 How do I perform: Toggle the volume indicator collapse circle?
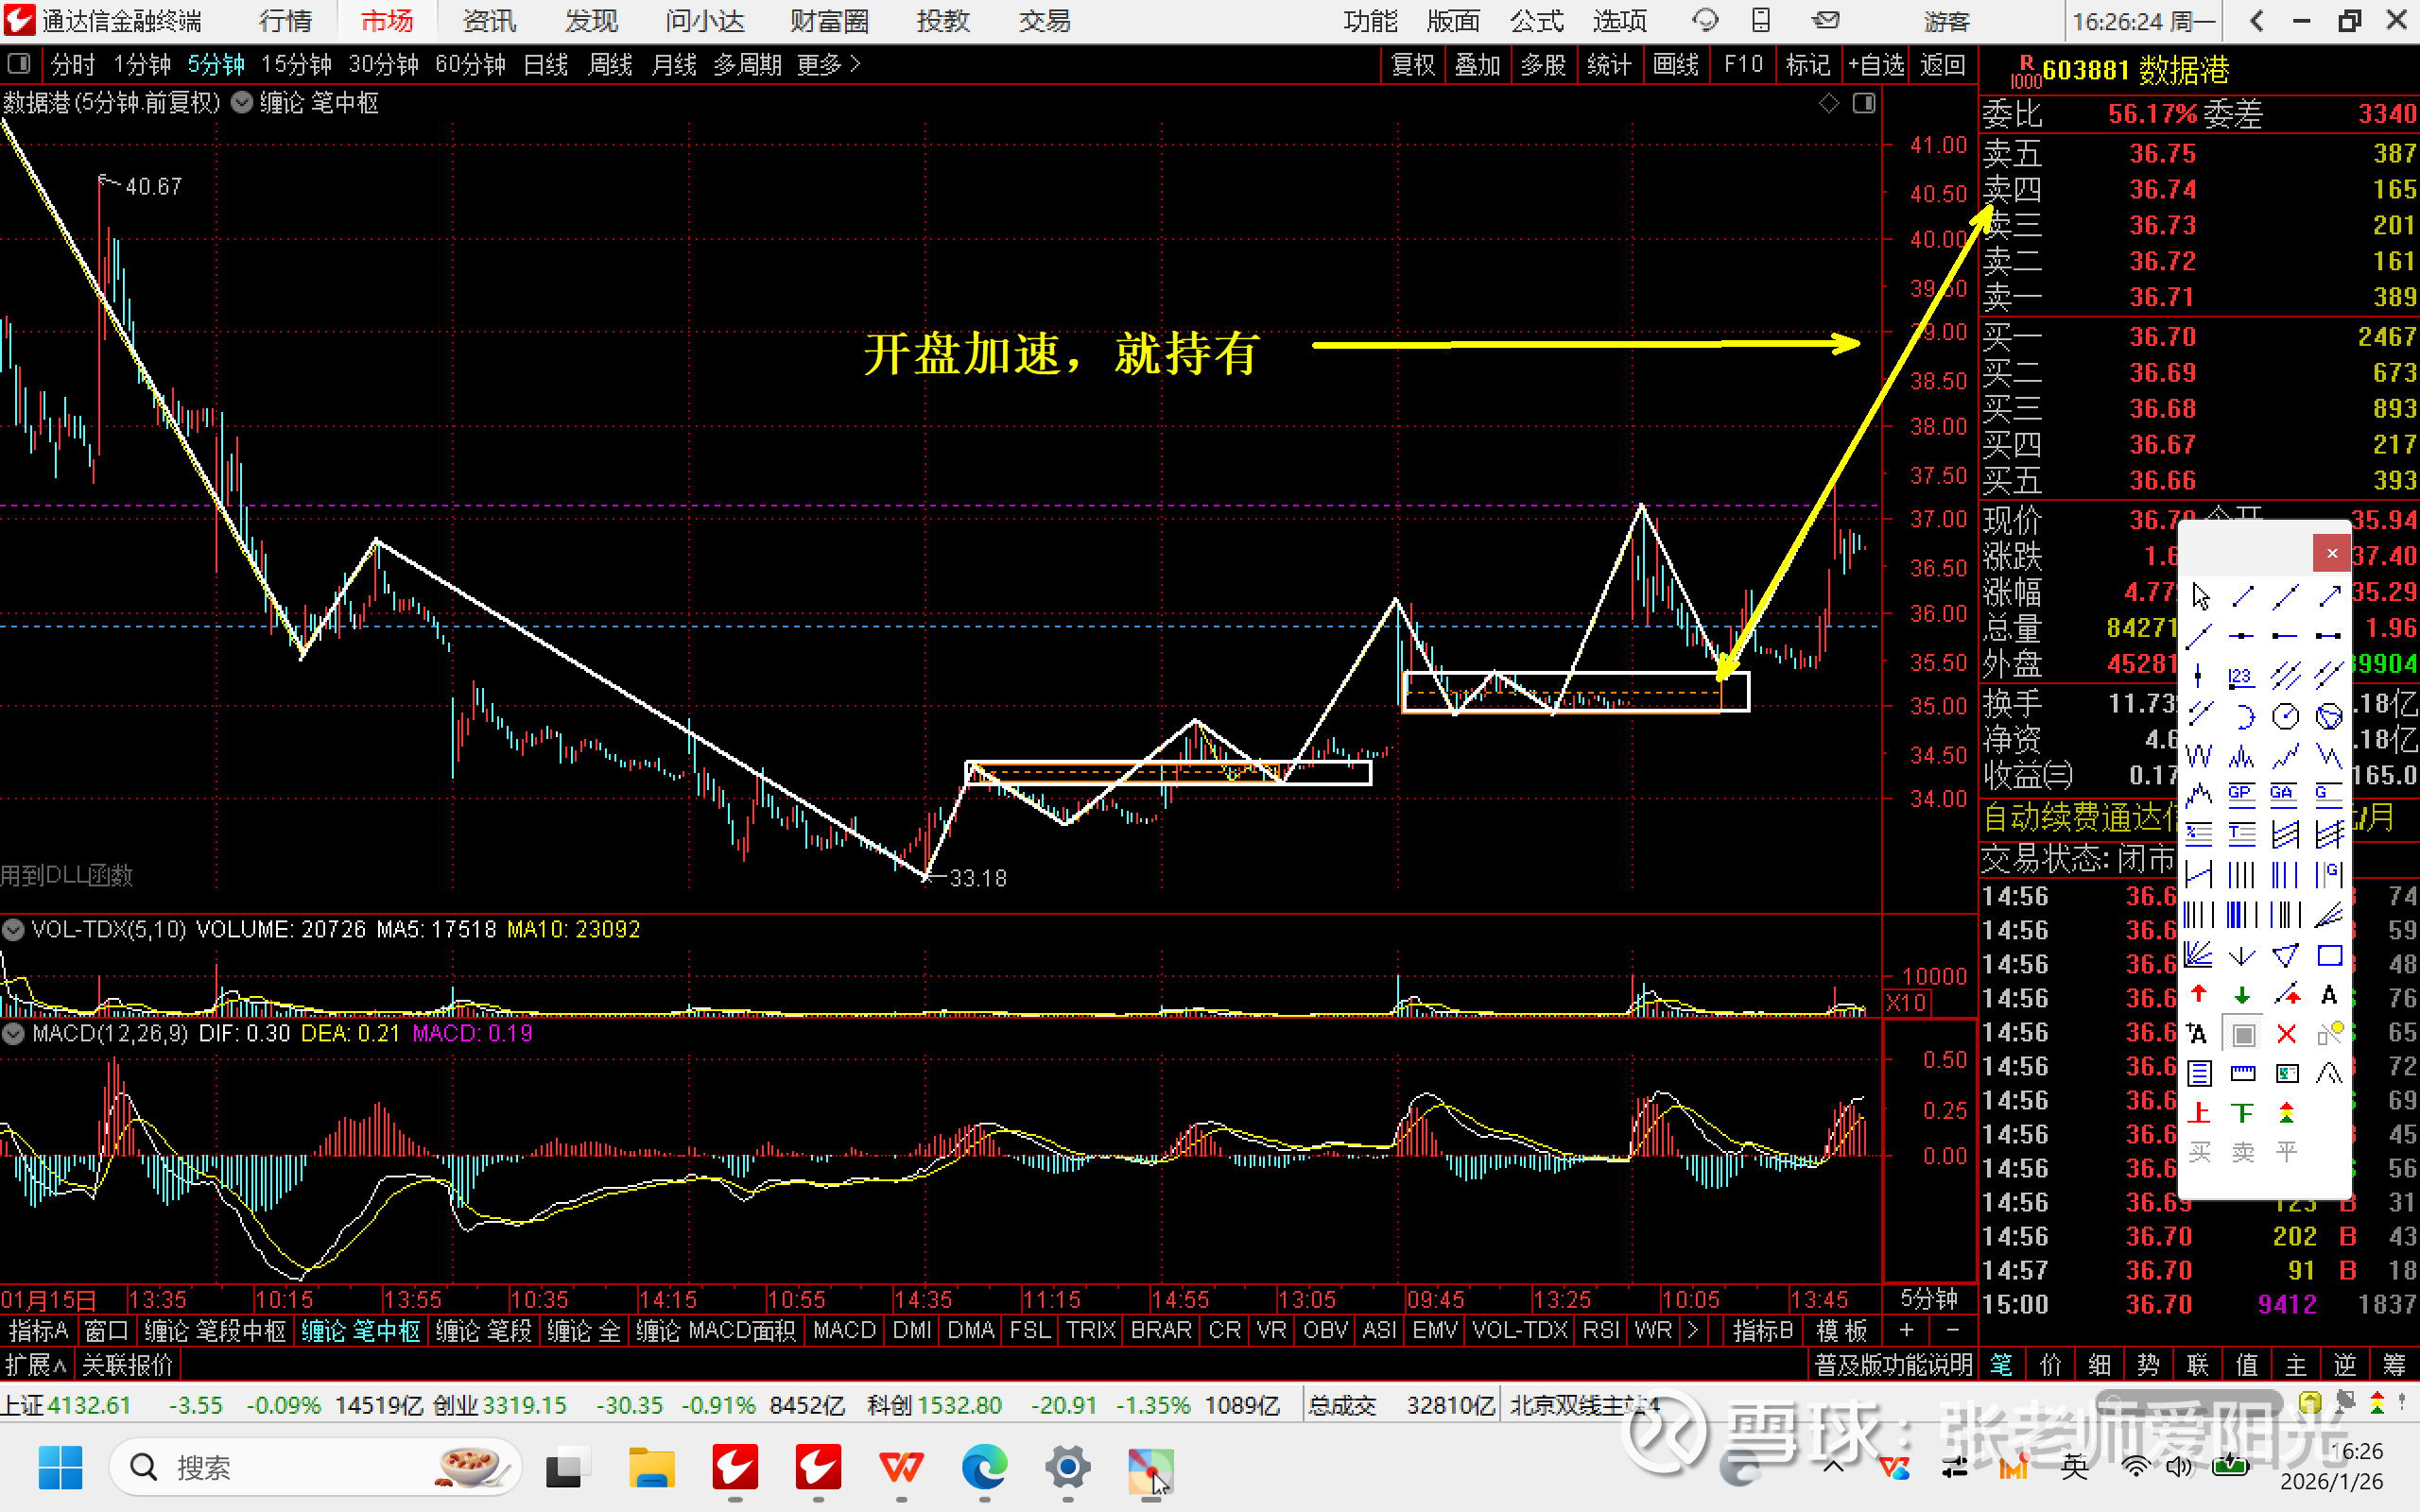pyautogui.click(x=13, y=929)
